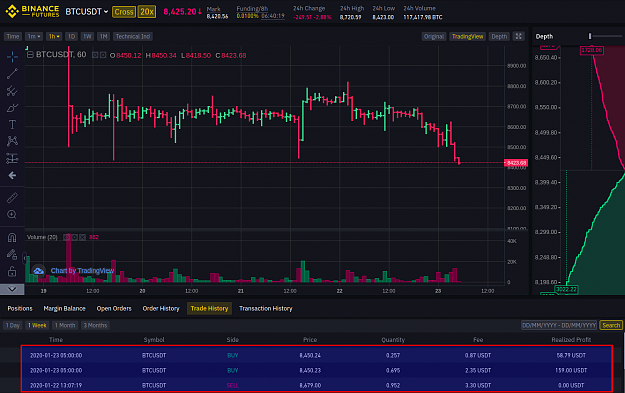The width and height of the screenshot is (625, 393).
Task: Select the crosshair cursor tool
Action: tap(12, 57)
